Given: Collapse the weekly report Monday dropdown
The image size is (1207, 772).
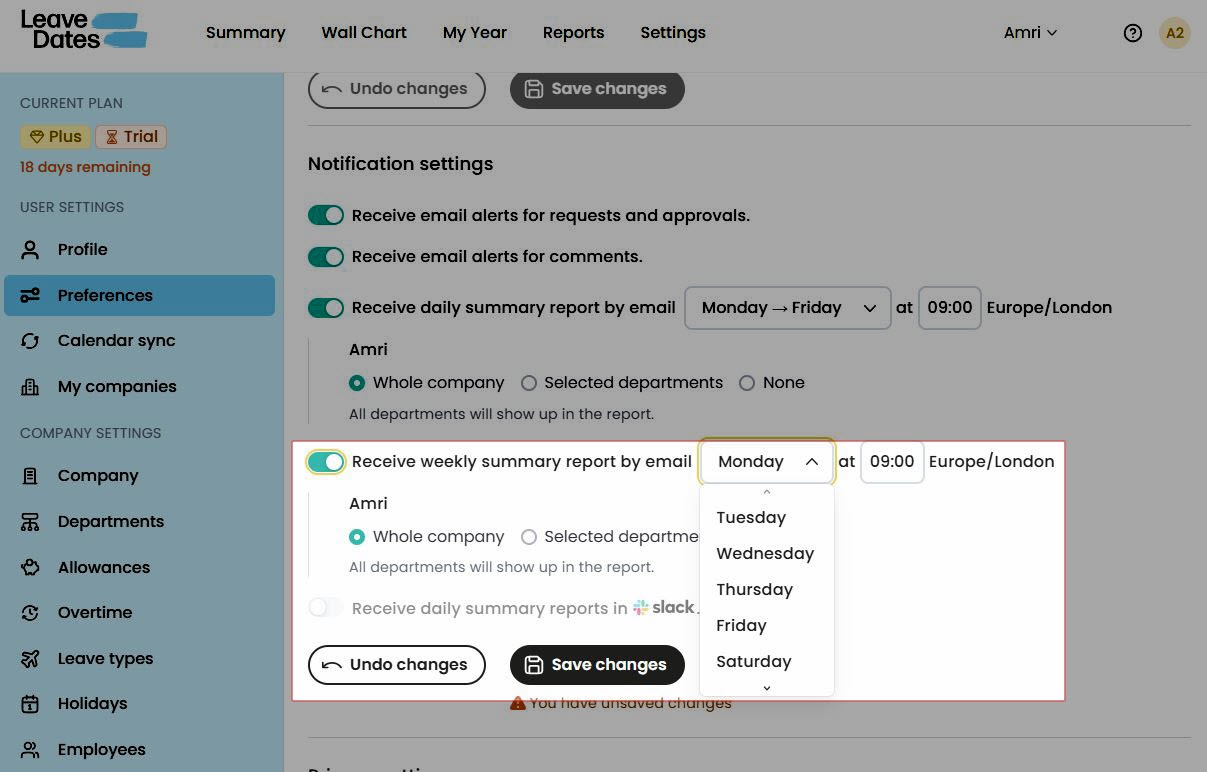Looking at the screenshot, I should [767, 462].
